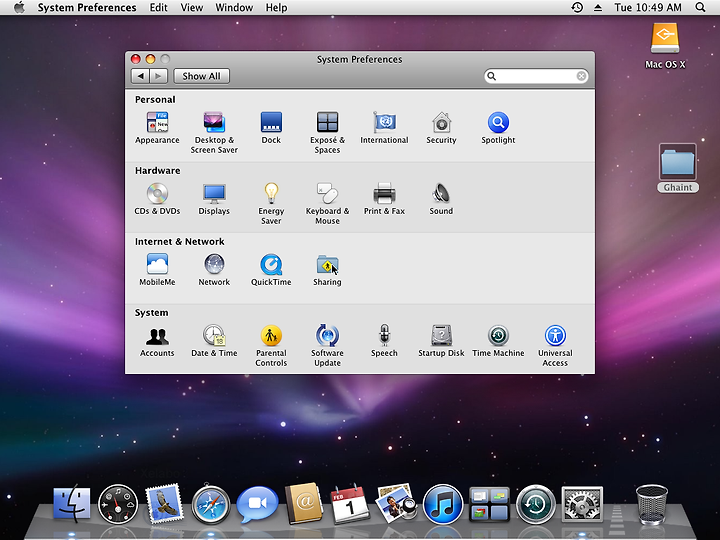Open the Accounts preference pane
The height and width of the screenshot is (540, 720).
157,341
